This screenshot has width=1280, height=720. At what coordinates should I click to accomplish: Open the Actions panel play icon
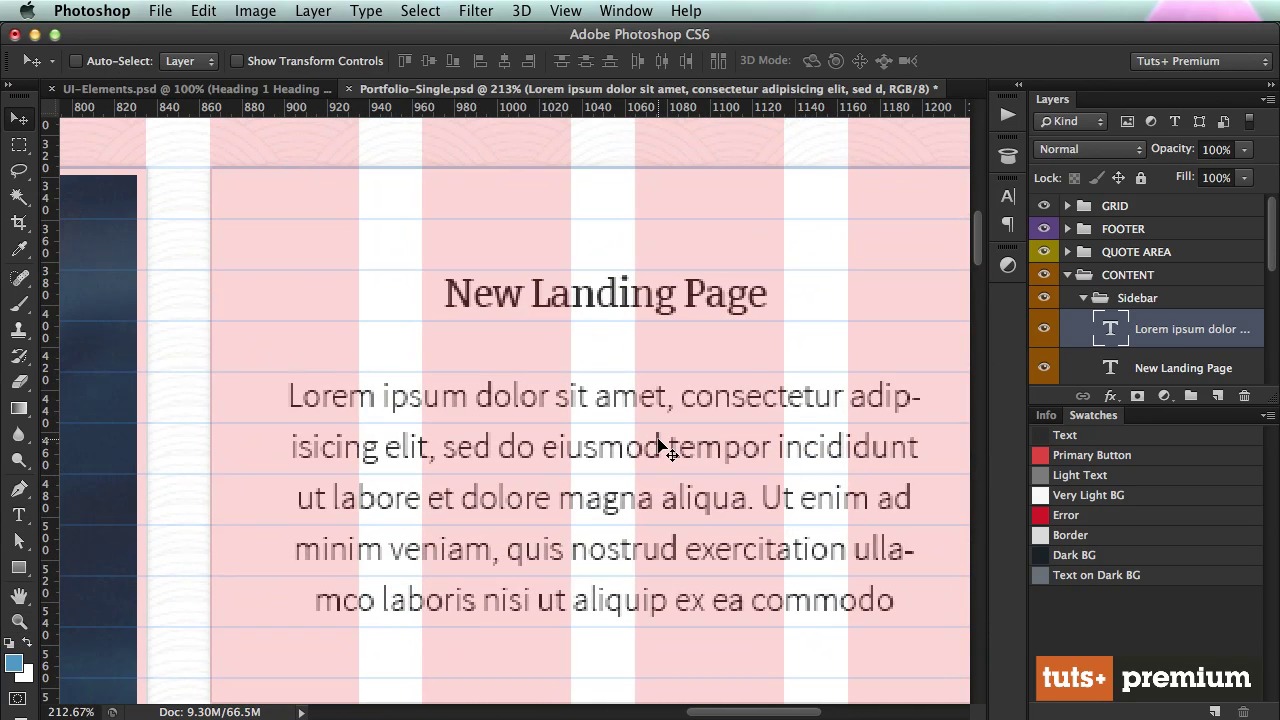[1007, 115]
